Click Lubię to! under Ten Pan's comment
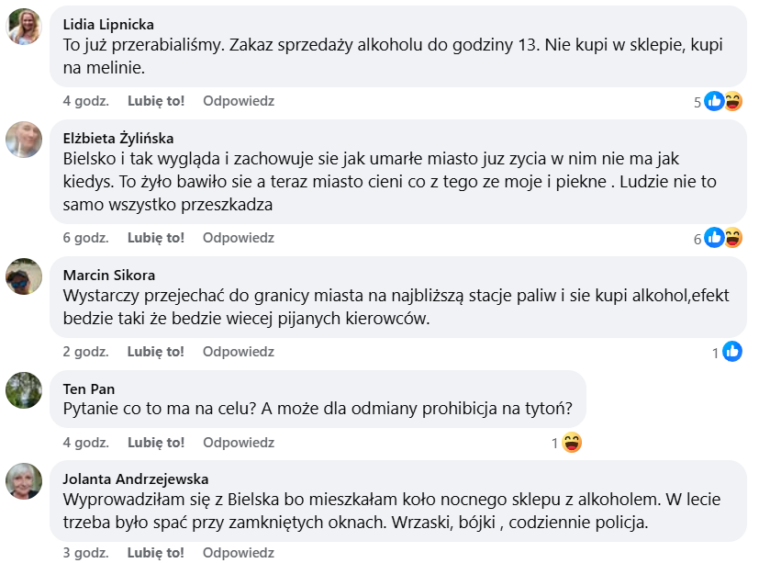Viewport: 770px width, 563px height. click(156, 443)
